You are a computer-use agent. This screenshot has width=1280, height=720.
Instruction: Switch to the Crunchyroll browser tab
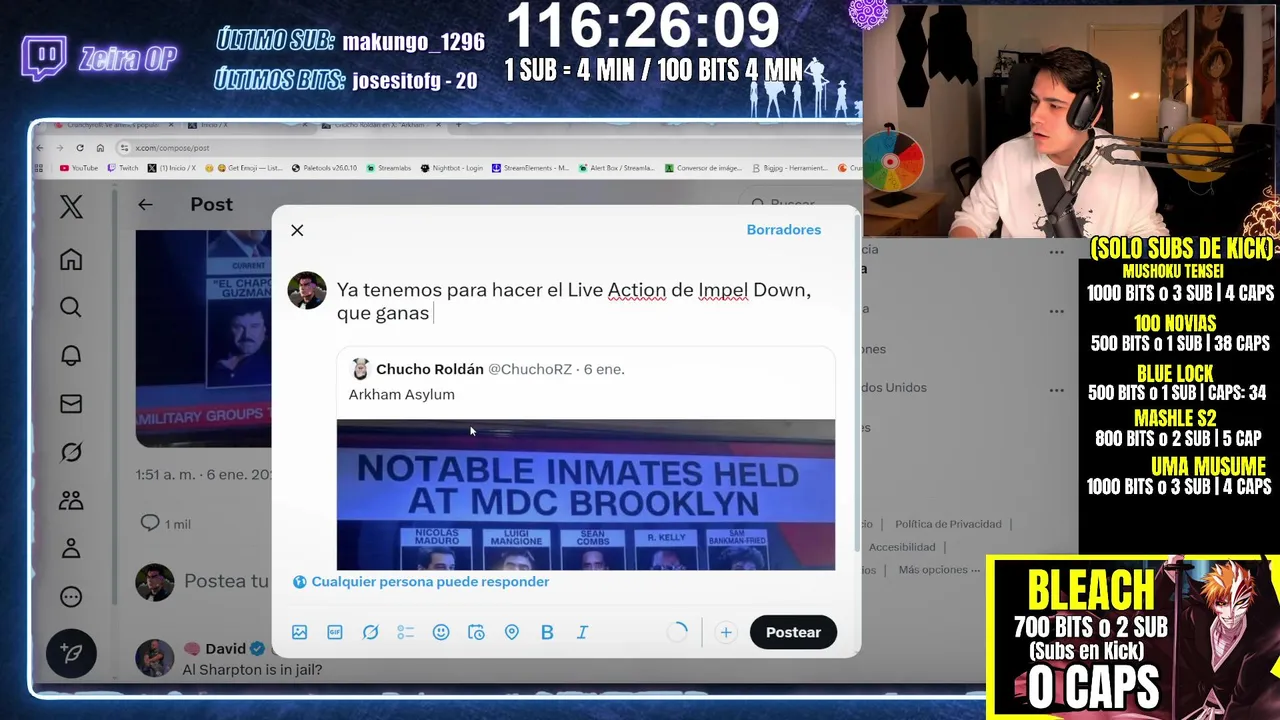tap(112, 125)
